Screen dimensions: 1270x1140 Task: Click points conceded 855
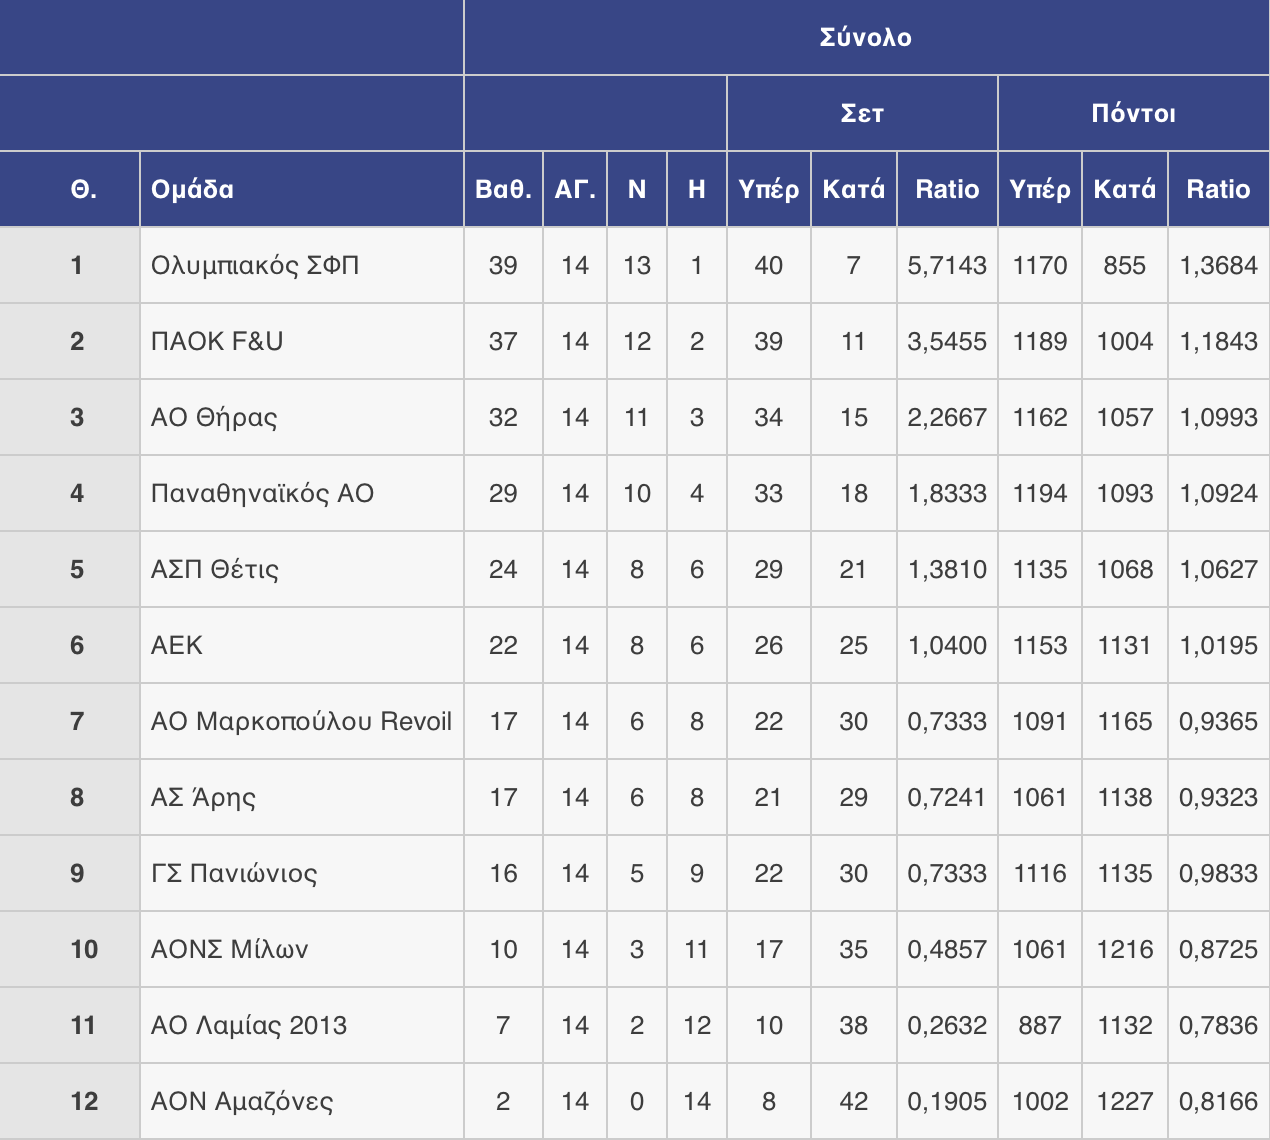[x=1125, y=265]
